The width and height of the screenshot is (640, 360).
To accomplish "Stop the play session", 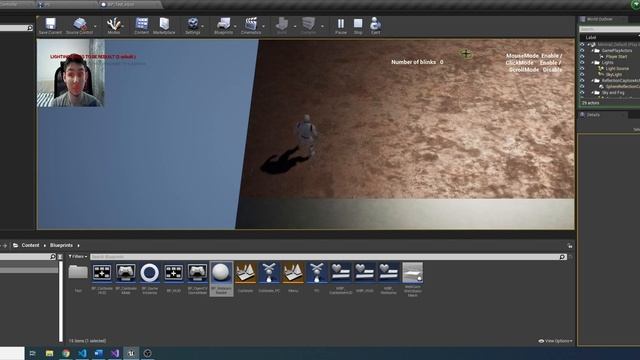I will (x=358, y=26).
